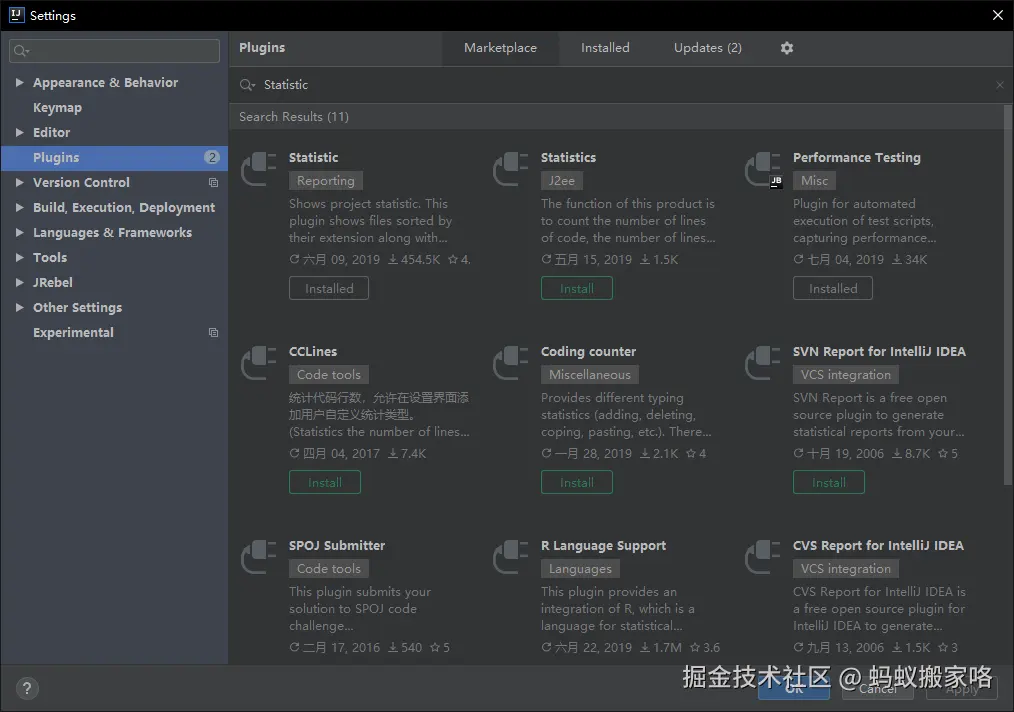Click the plugin list vertical scrollbar

pos(1007,300)
